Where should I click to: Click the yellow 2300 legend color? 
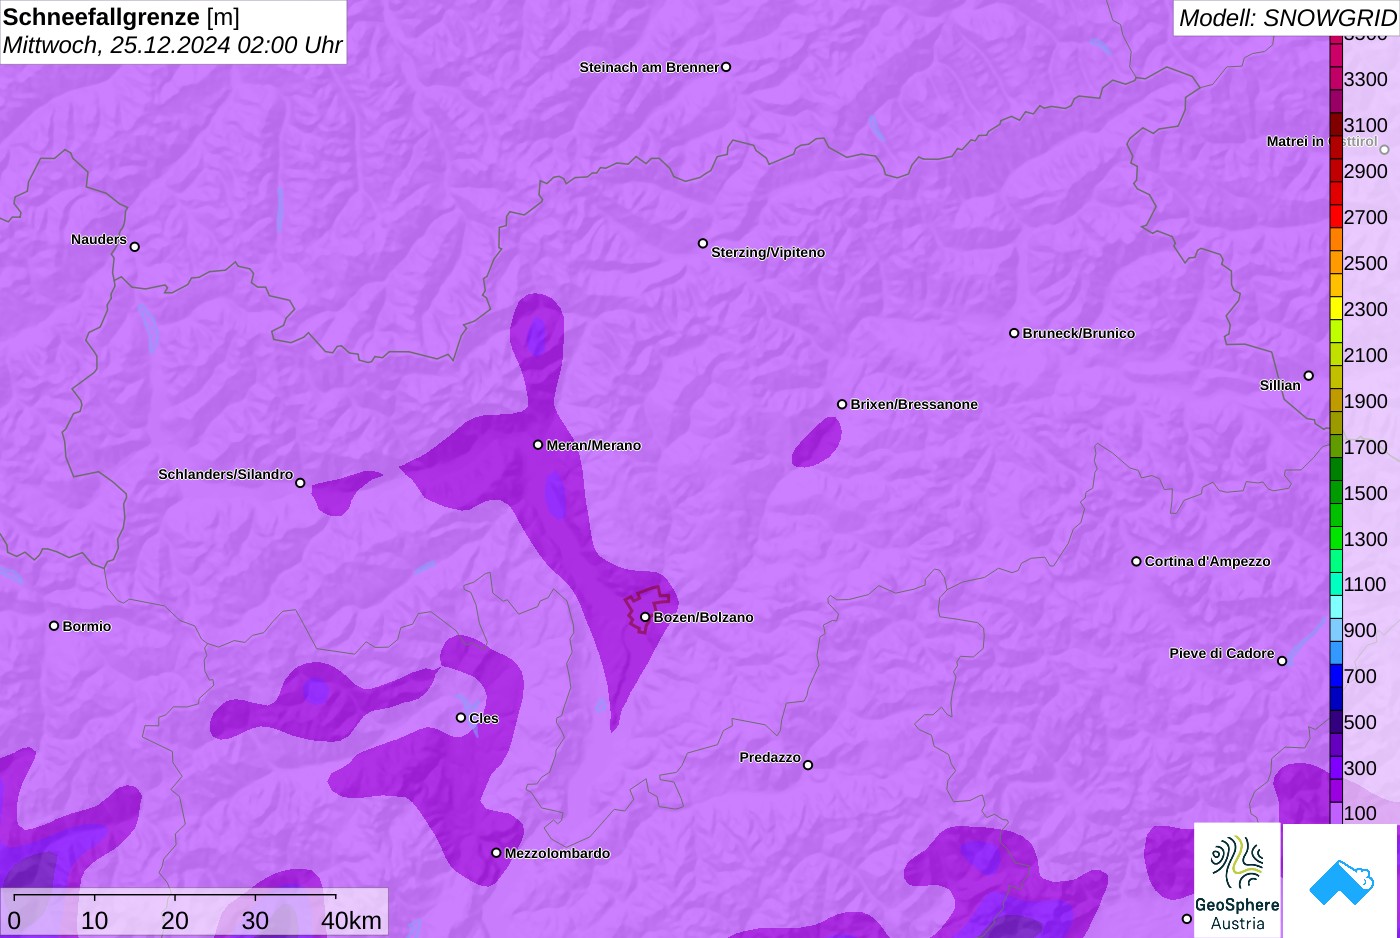point(1336,309)
